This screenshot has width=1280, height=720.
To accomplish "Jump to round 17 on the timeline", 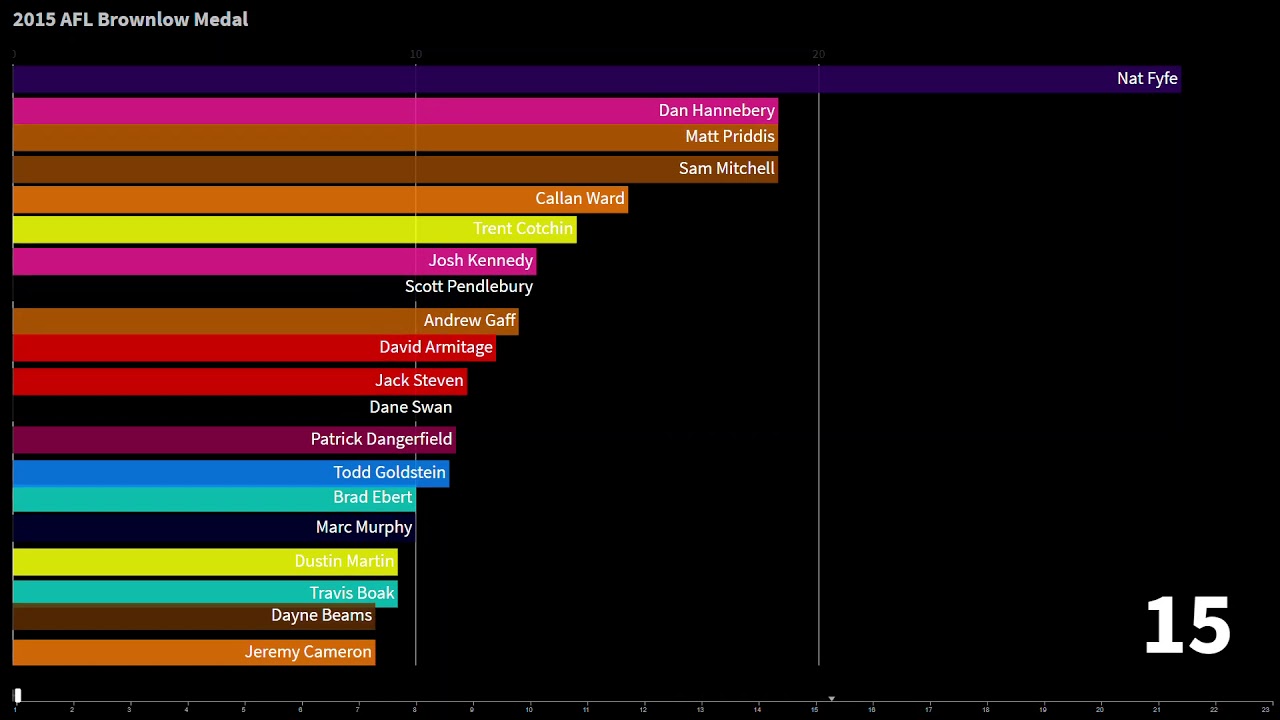I will click(x=929, y=709).
